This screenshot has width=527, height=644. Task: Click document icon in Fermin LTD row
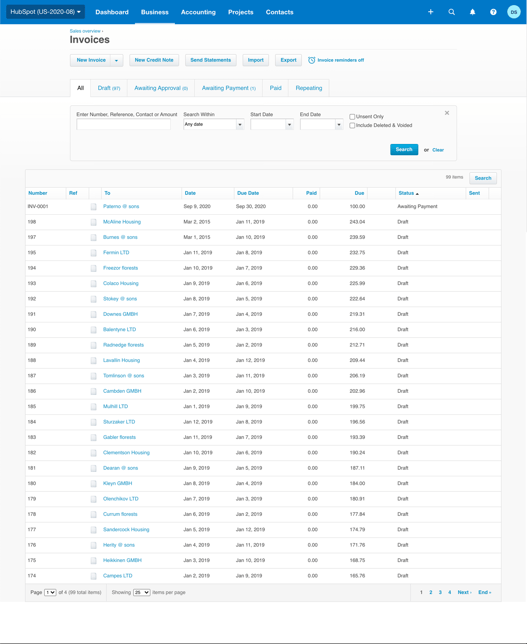pos(94,253)
